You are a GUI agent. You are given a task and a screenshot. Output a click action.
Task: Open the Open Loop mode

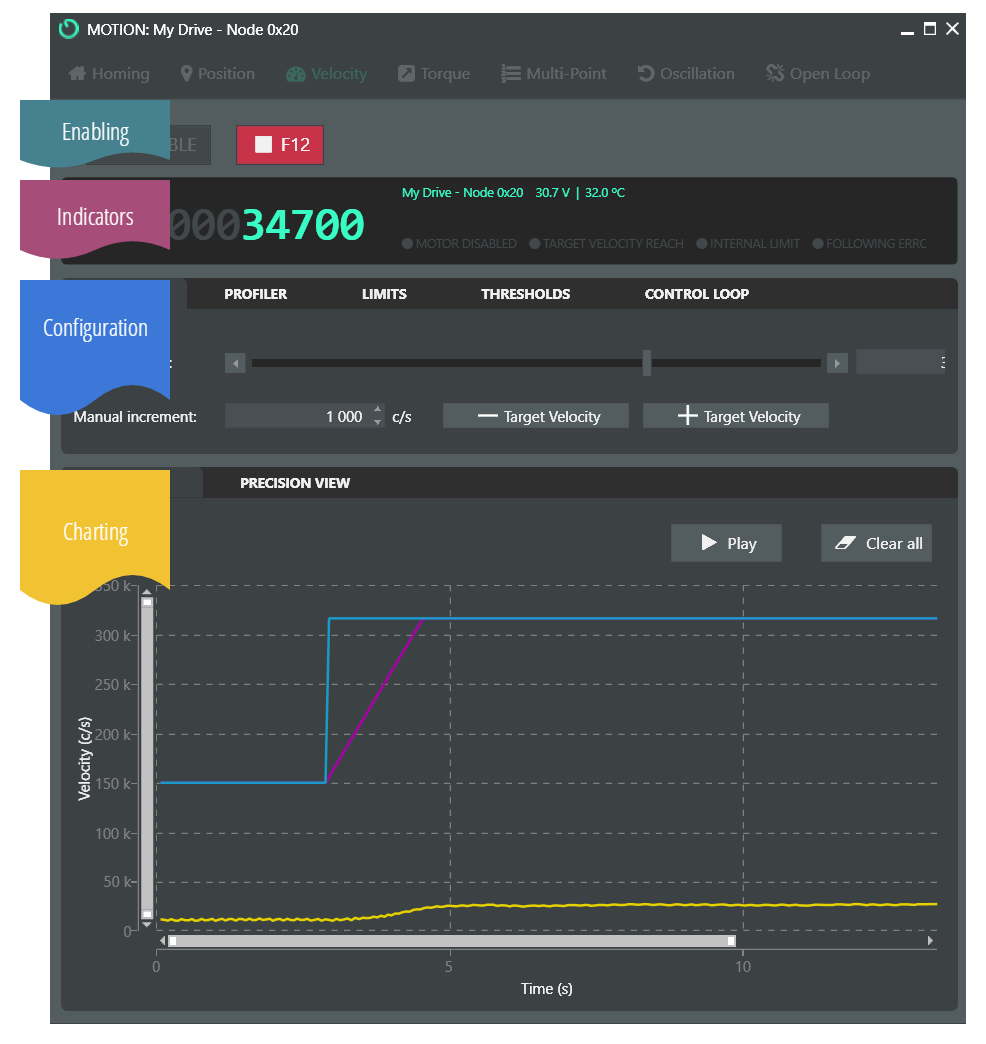817,74
